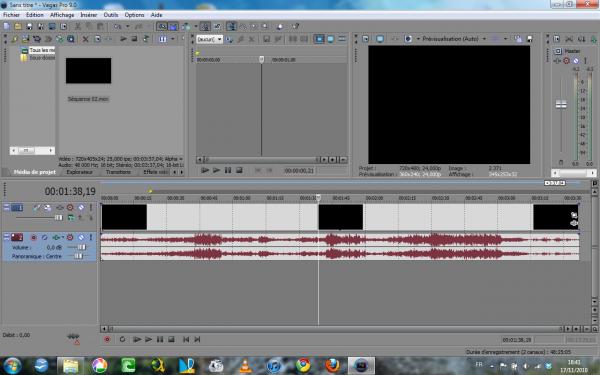Image resolution: width=600 pixels, height=375 pixels.
Task: Click the Media properties icon in the project media toolbar
Action: pos(98,39)
